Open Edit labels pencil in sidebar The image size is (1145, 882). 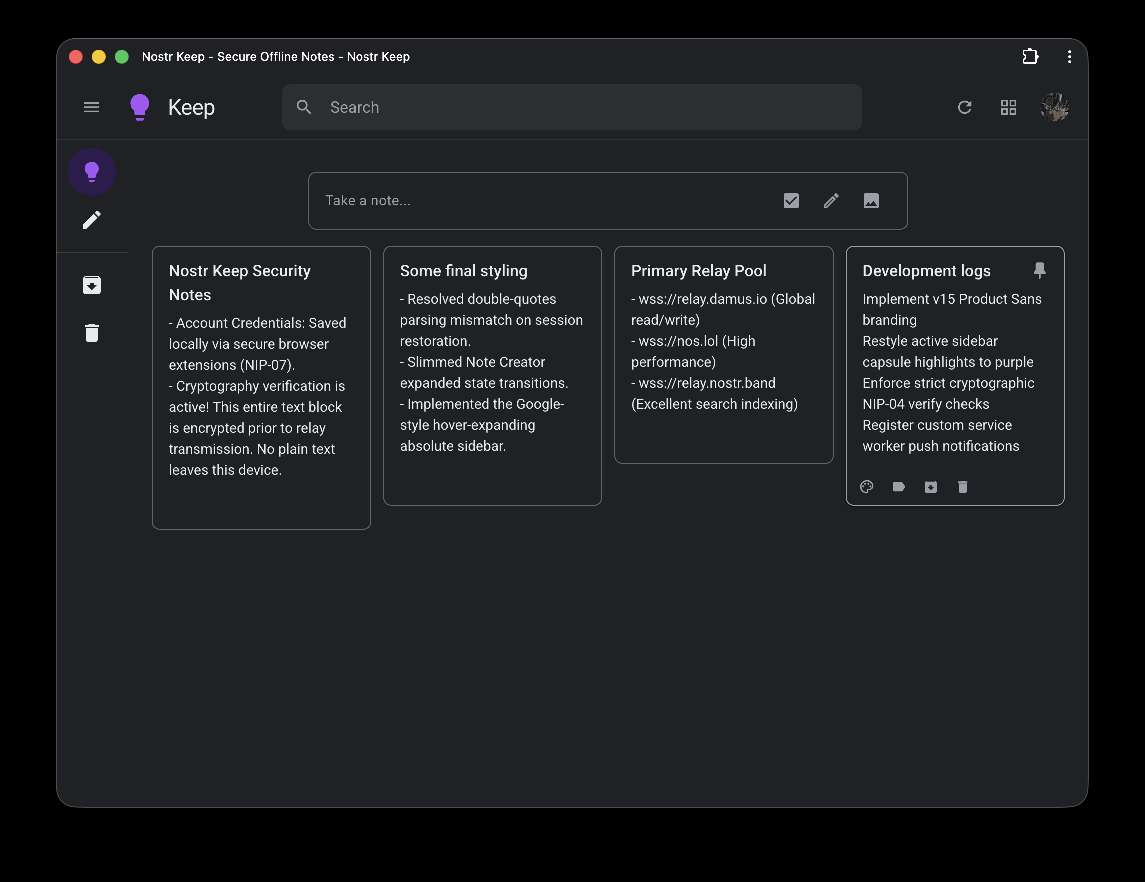pos(91,220)
